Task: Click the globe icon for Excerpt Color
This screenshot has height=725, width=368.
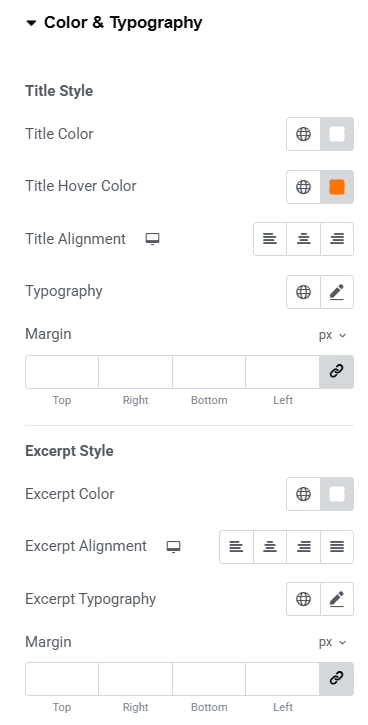Action: [303, 494]
